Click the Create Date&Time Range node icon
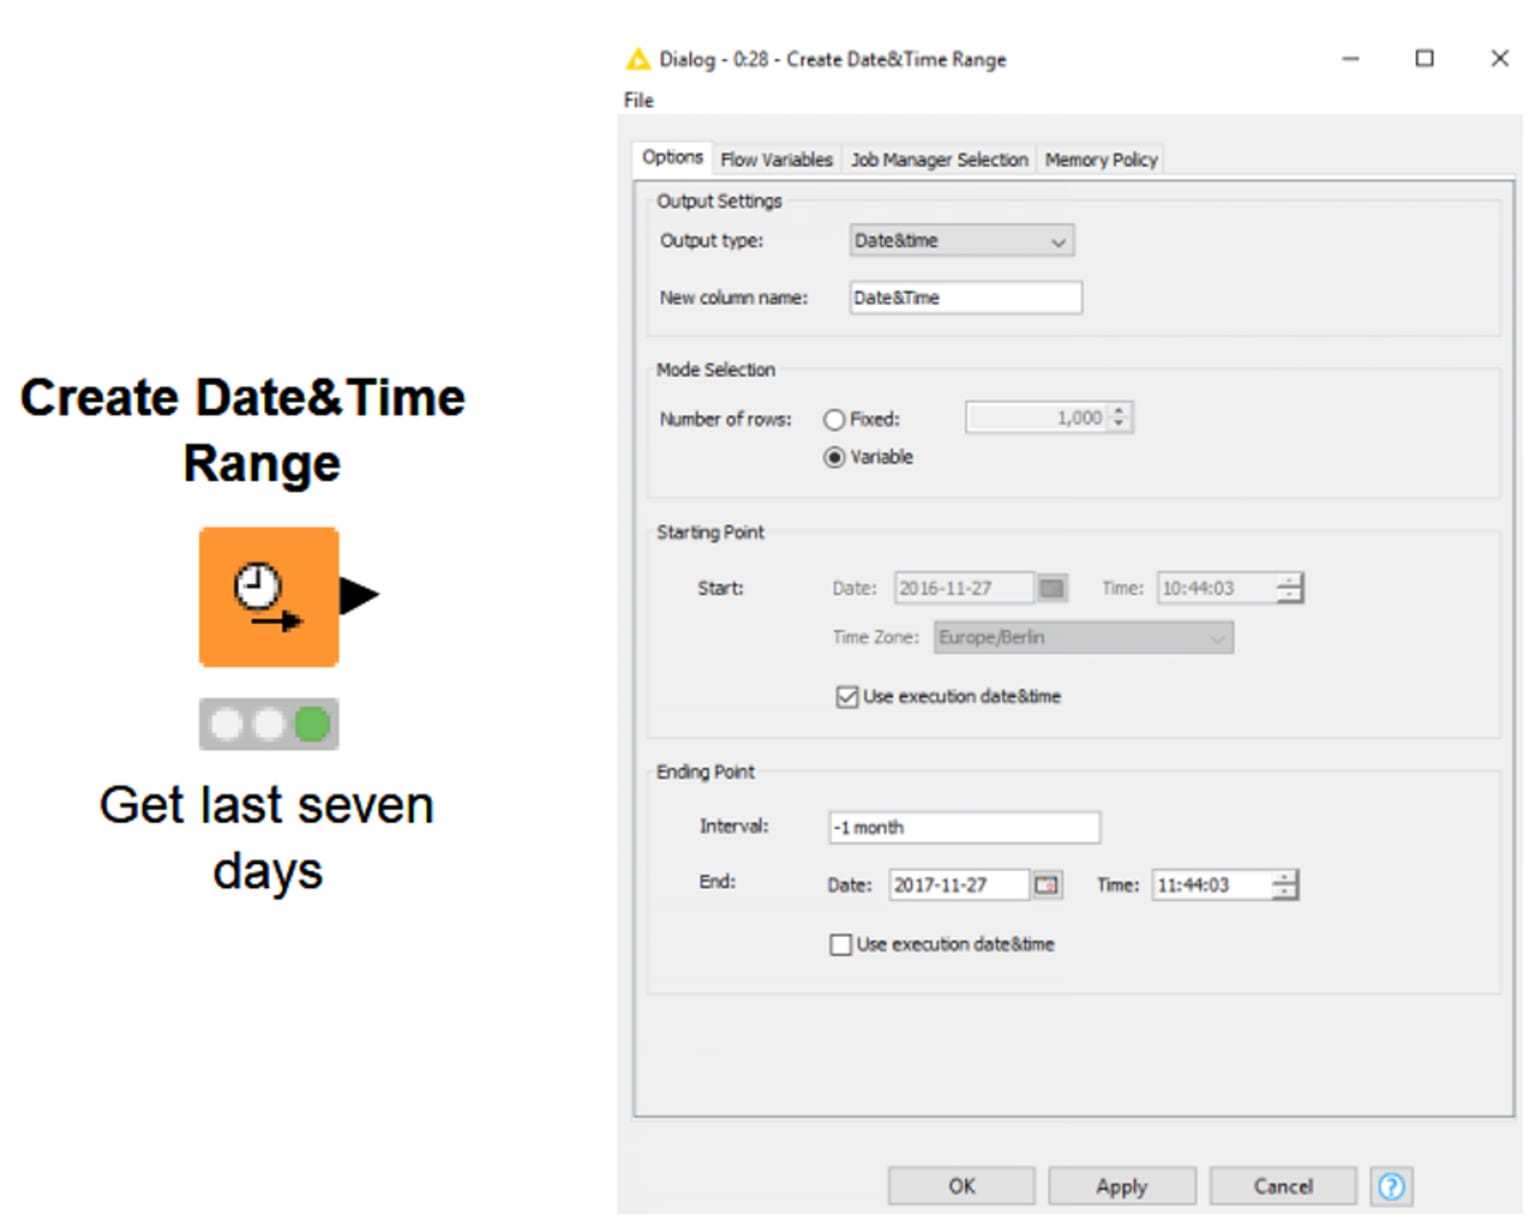The image size is (1536, 1230). [269, 597]
